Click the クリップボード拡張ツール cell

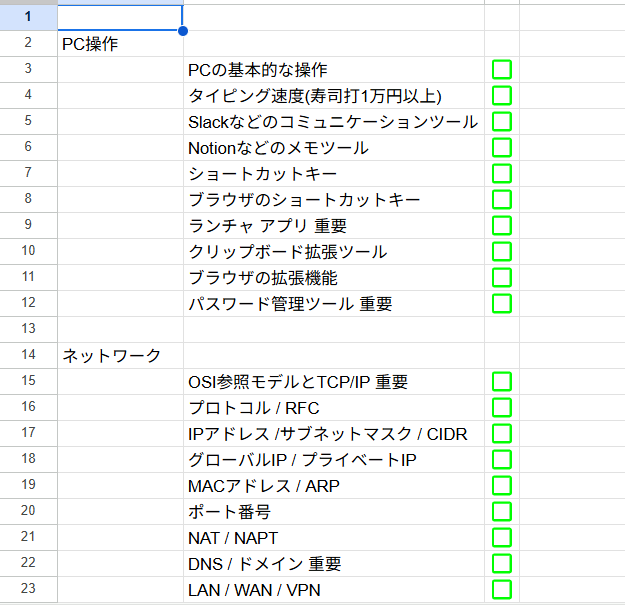[x=334, y=251]
